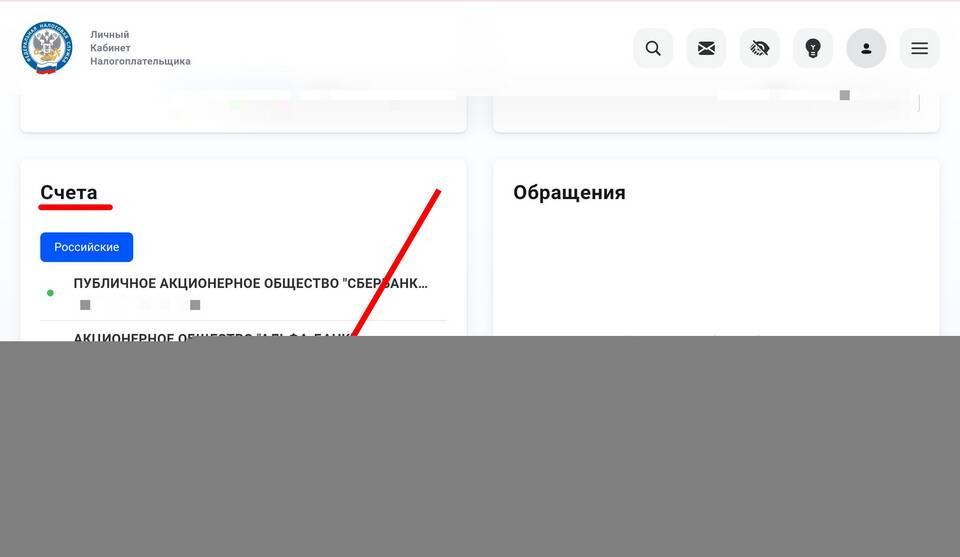Viewport: 960px width, 557px height.
Task: Click the lightbulb hints icon
Action: (x=812, y=48)
